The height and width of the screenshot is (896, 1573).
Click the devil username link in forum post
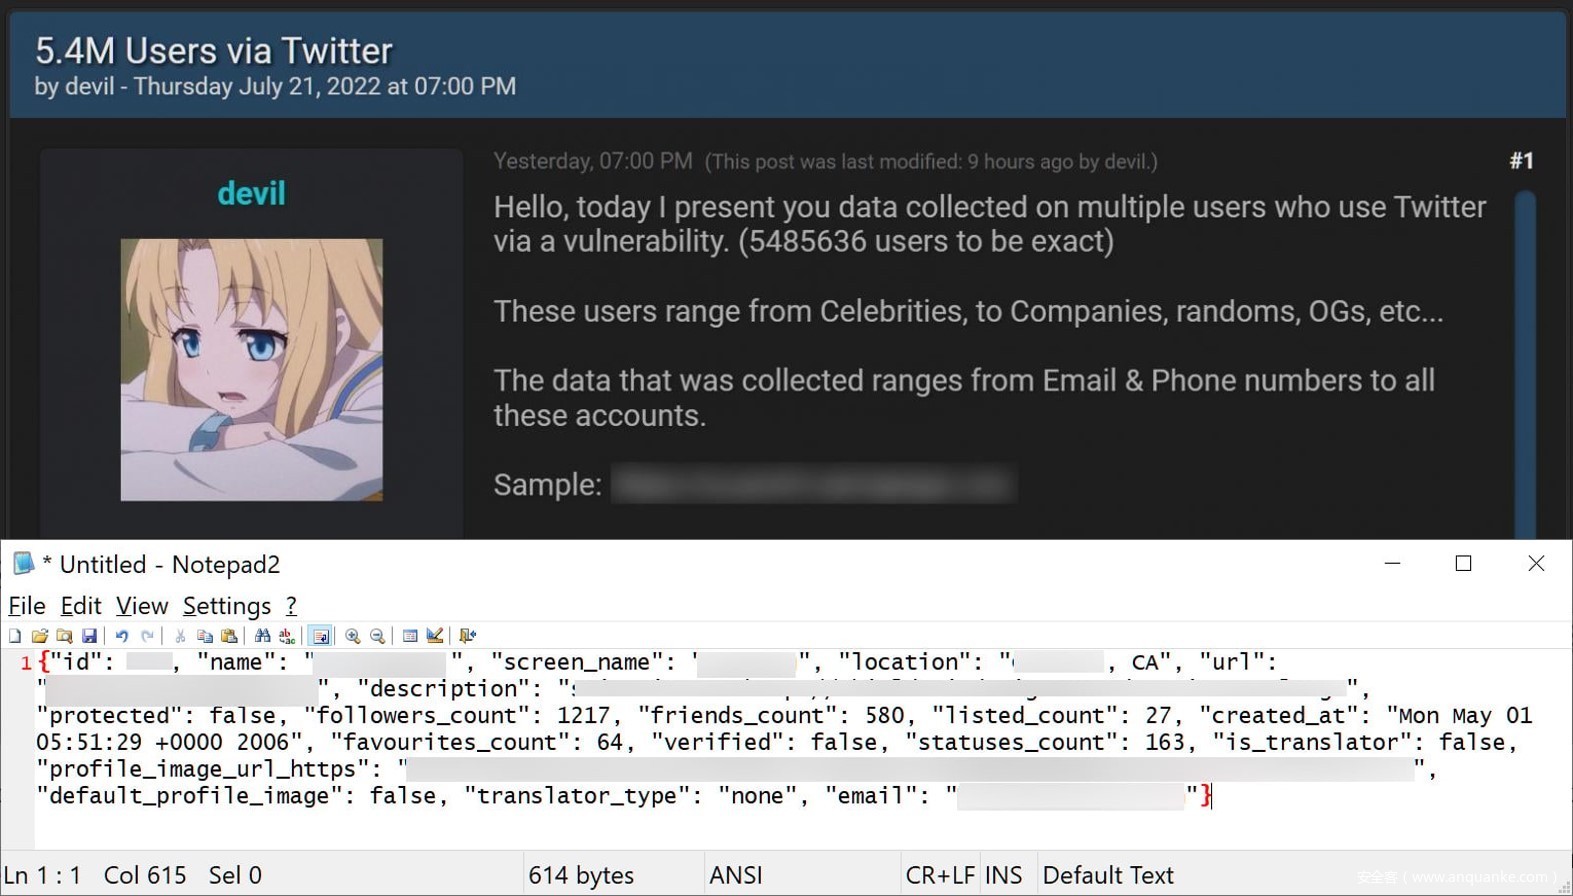(x=251, y=193)
